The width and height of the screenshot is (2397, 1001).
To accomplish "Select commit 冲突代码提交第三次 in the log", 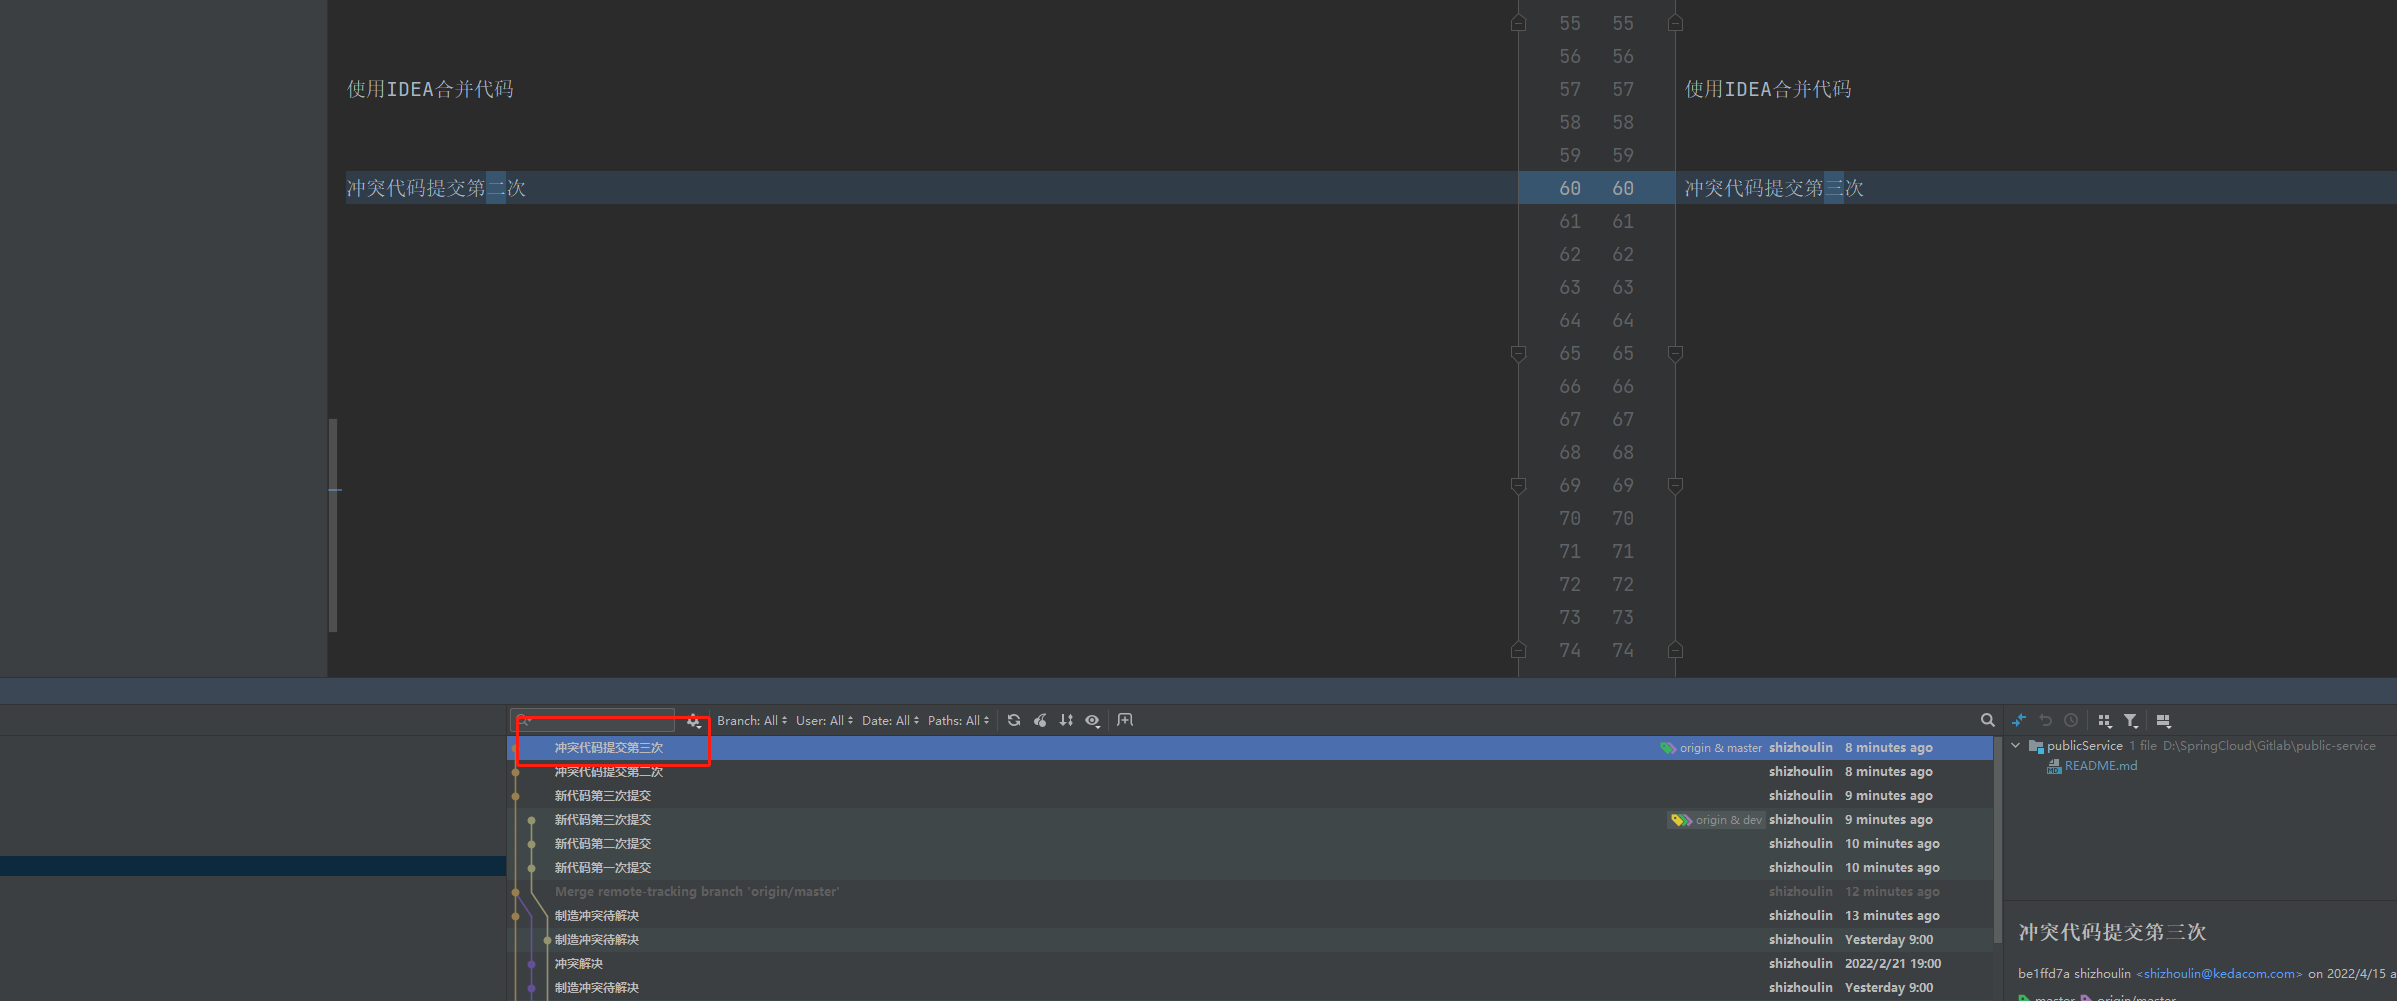I will pos(1250,748).
